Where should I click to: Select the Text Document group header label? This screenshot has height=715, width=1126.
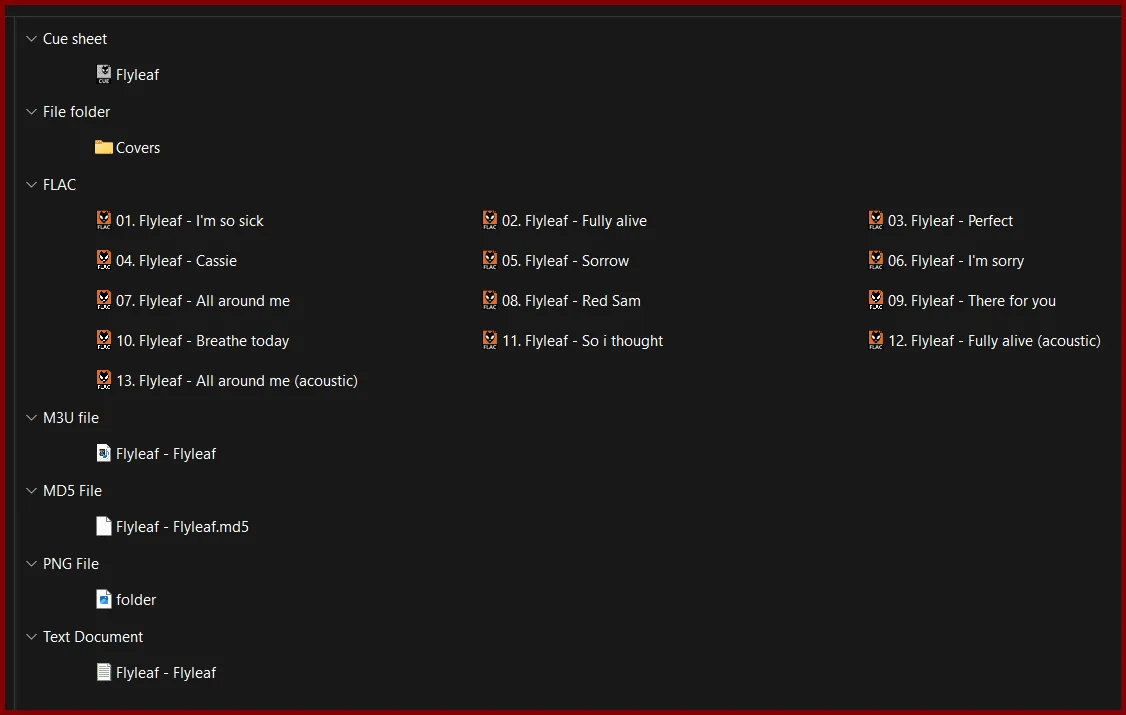click(93, 636)
